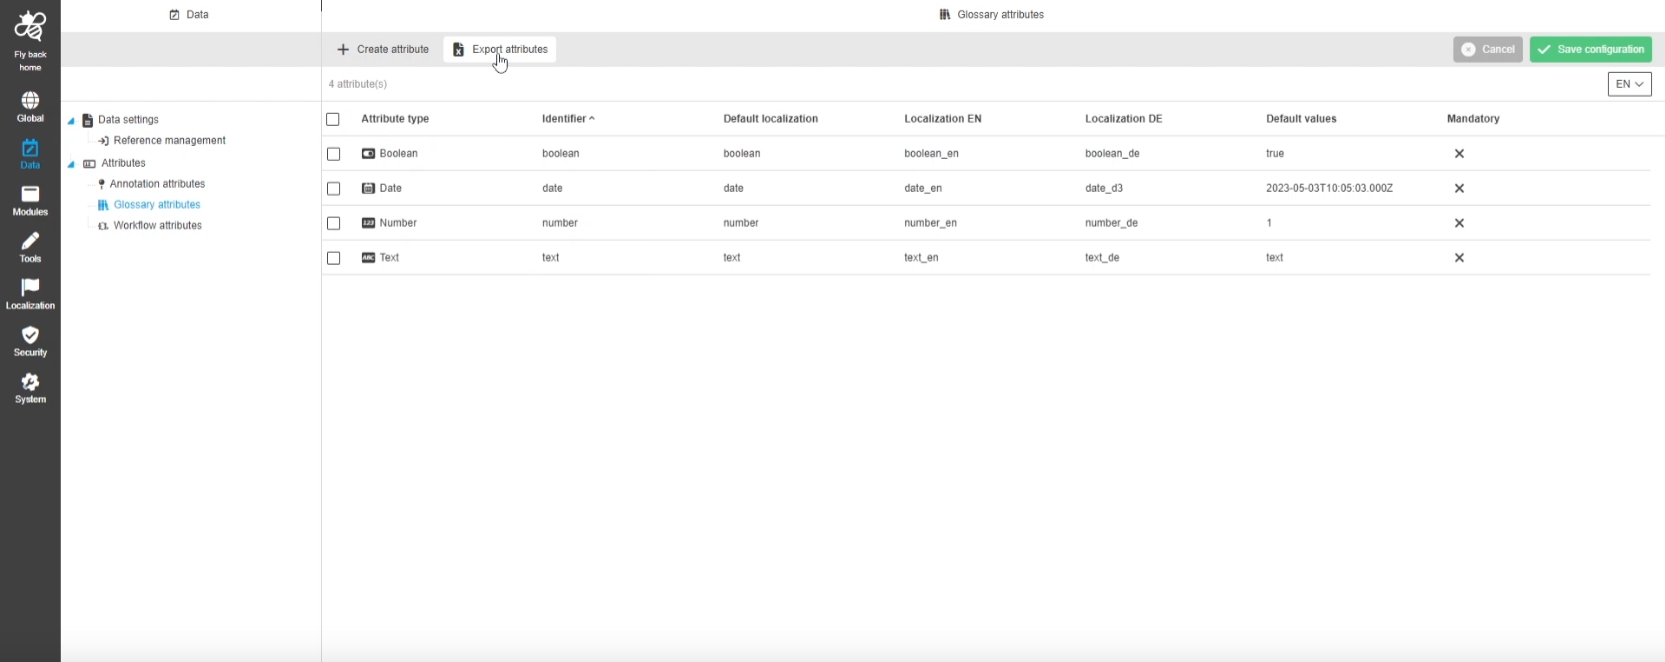Select Workflow attributes in the tree
Image resolution: width=1665 pixels, height=662 pixels.
tap(157, 226)
